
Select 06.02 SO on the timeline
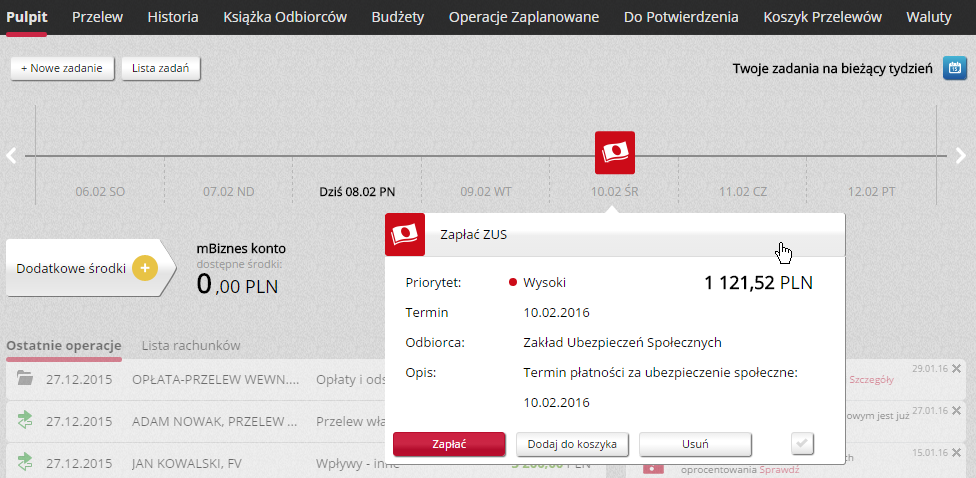tap(100, 192)
